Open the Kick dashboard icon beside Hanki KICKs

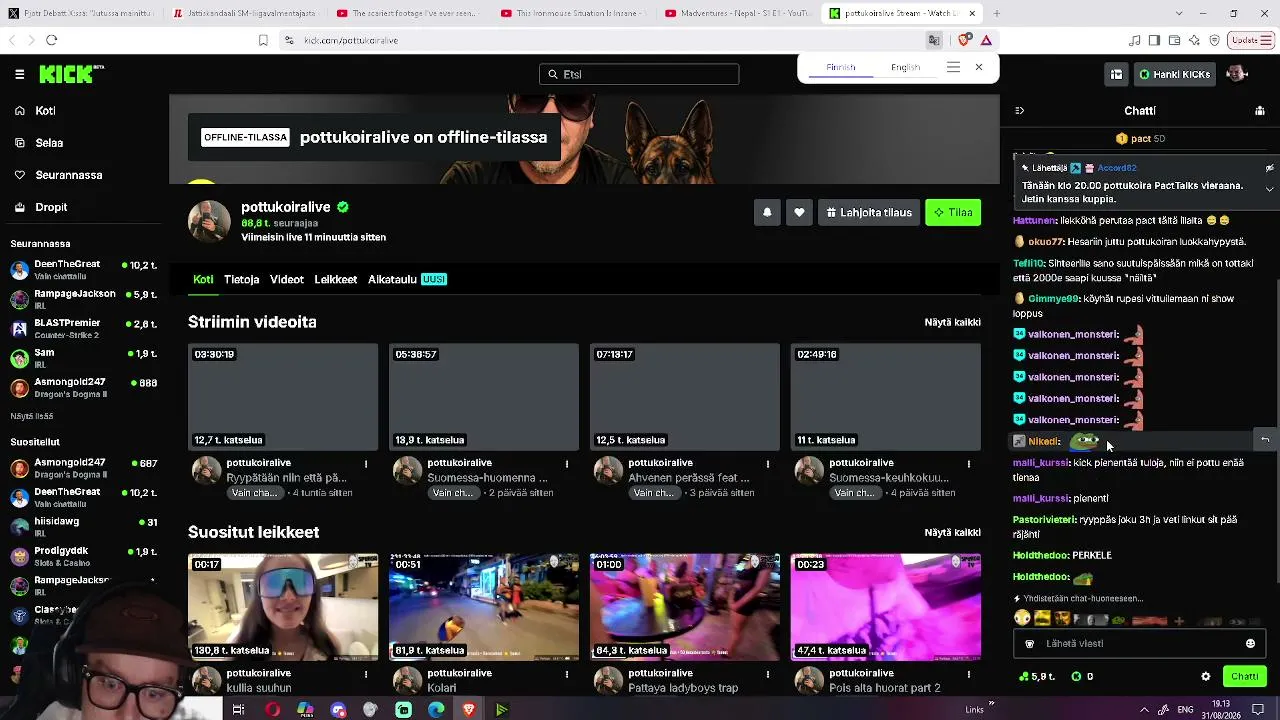pos(1116,74)
